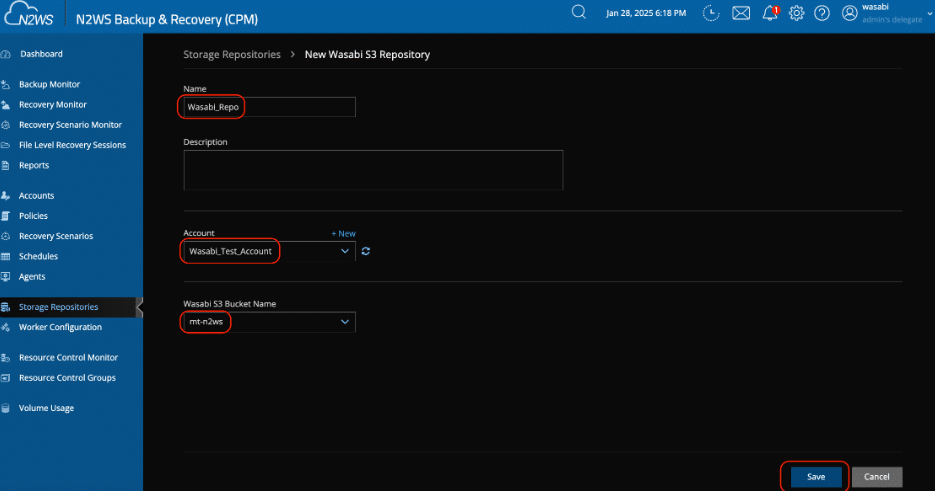Viewport: 935px width, 491px height.
Task: Click the Worker Configuration sidebar icon
Action: click(x=6, y=328)
